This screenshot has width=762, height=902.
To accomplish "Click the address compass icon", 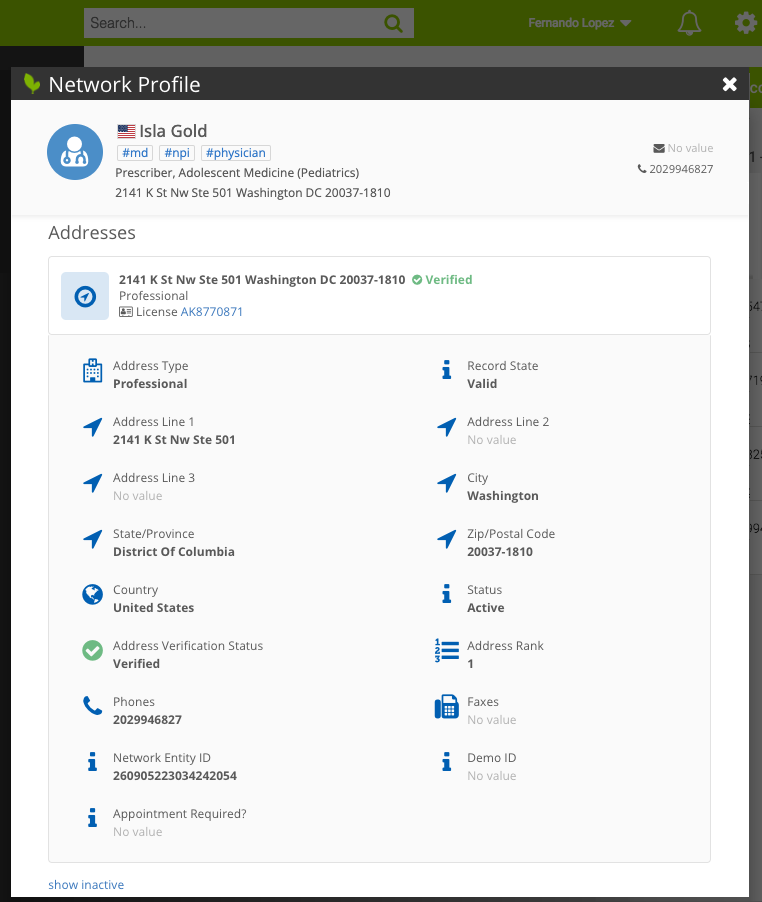I will pyautogui.click(x=85, y=296).
